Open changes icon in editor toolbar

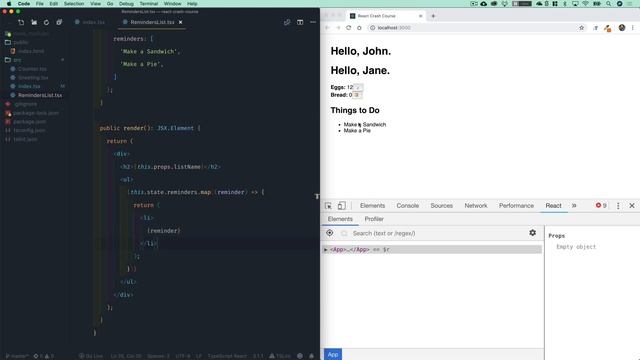coord(287,22)
